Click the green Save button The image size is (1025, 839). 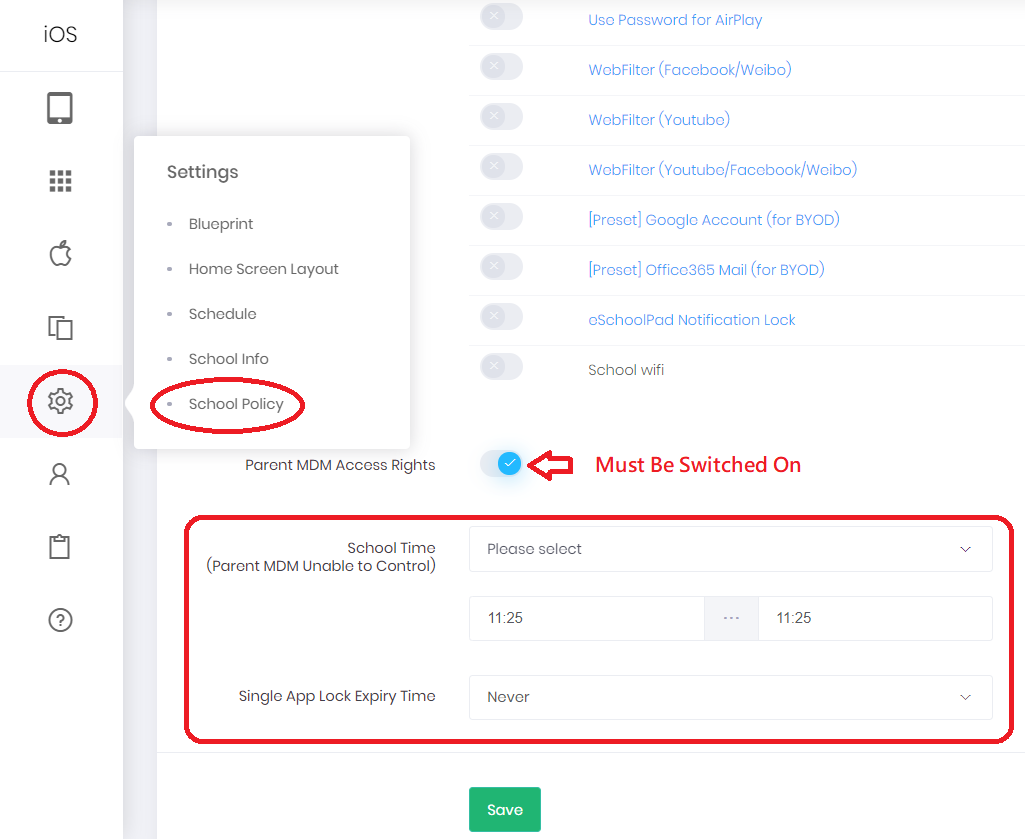click(x=505, y=810)
